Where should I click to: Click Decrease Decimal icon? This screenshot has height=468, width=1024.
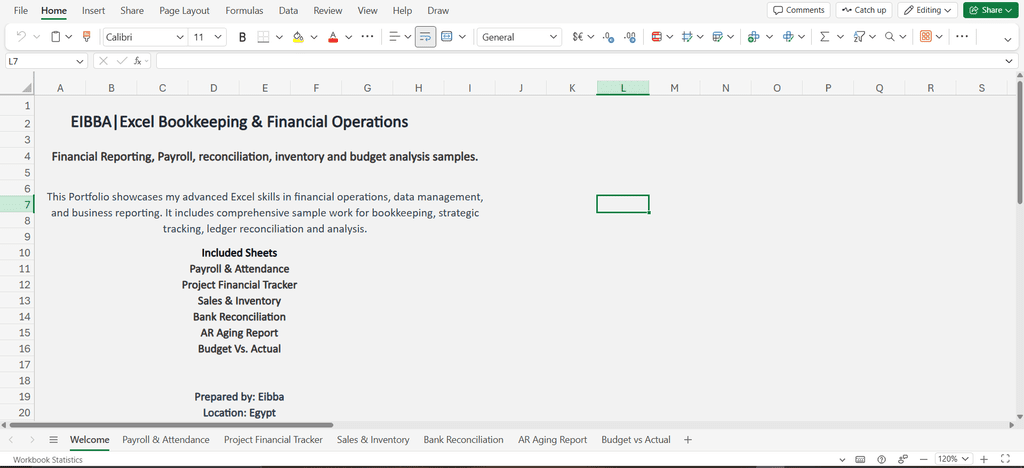click(x=607, y=37)
